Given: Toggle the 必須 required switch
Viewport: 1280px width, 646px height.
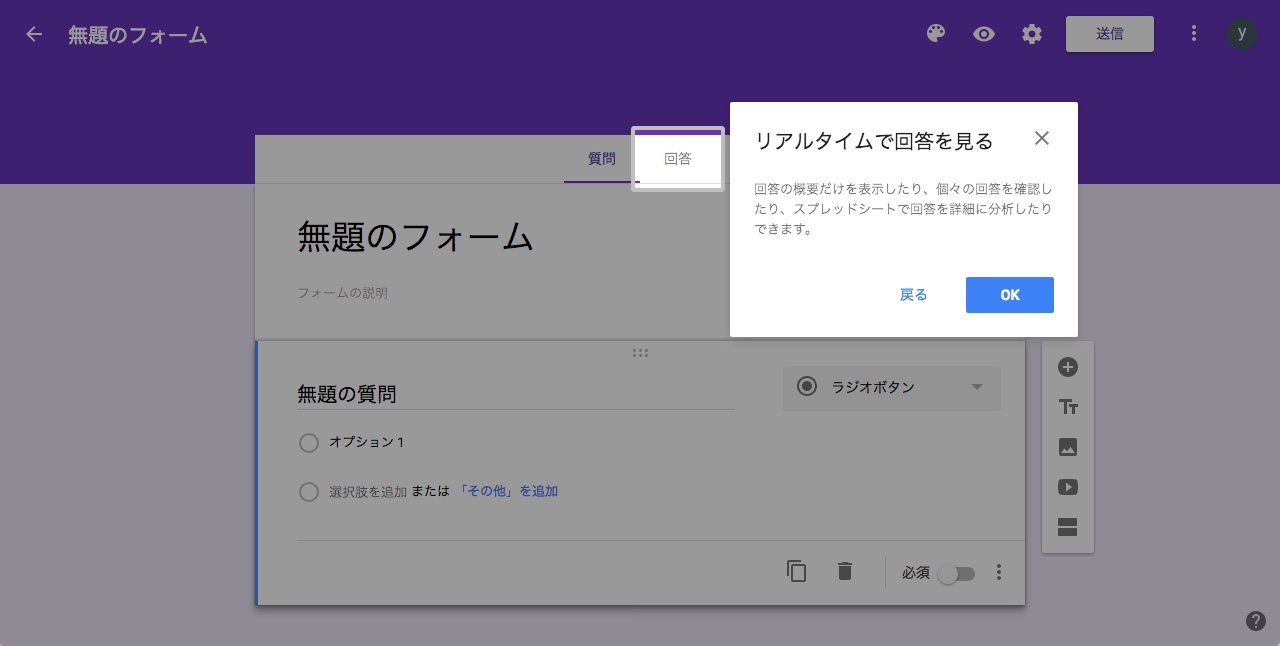Looking at the screenshot, I should (x=956, y=574).
